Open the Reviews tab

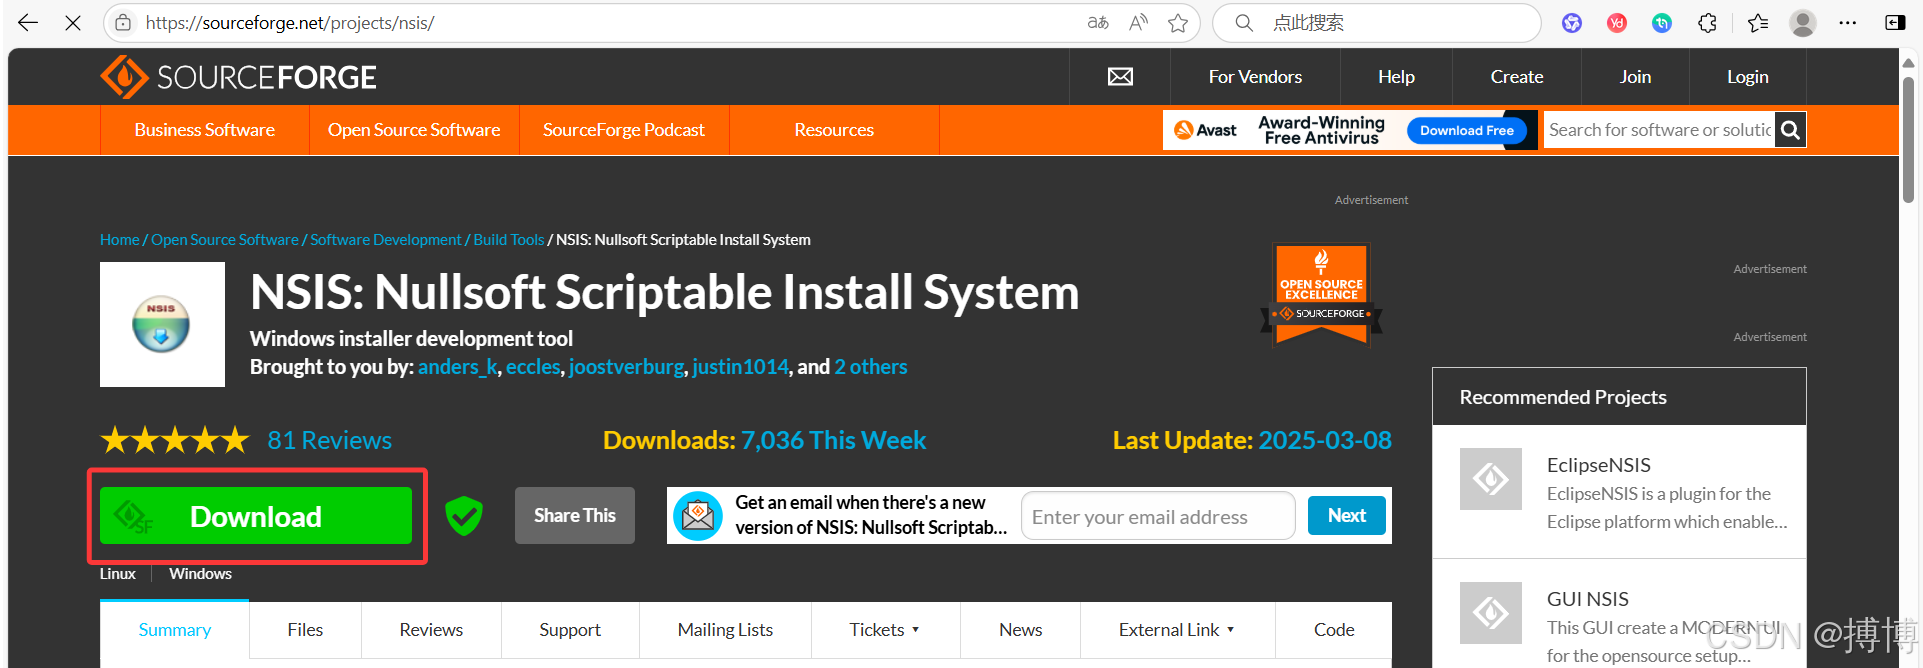pyautogui.click(x=431, y=630)
